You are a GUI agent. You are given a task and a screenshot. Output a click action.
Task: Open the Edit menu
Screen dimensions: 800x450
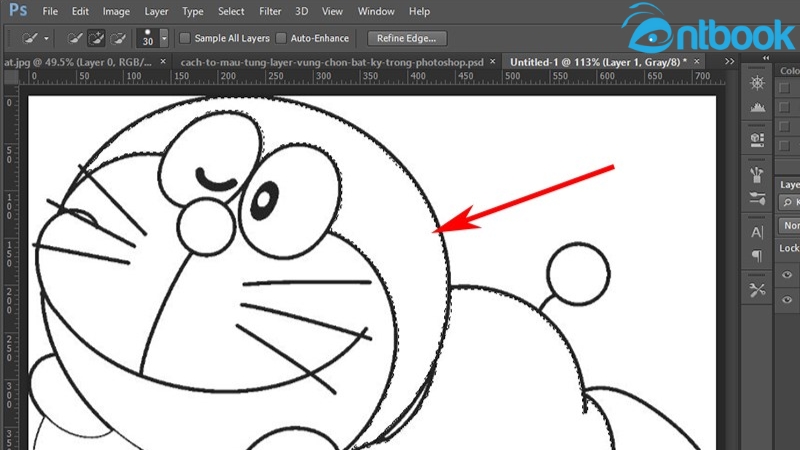pyautogui.click(x=80, y=11)
